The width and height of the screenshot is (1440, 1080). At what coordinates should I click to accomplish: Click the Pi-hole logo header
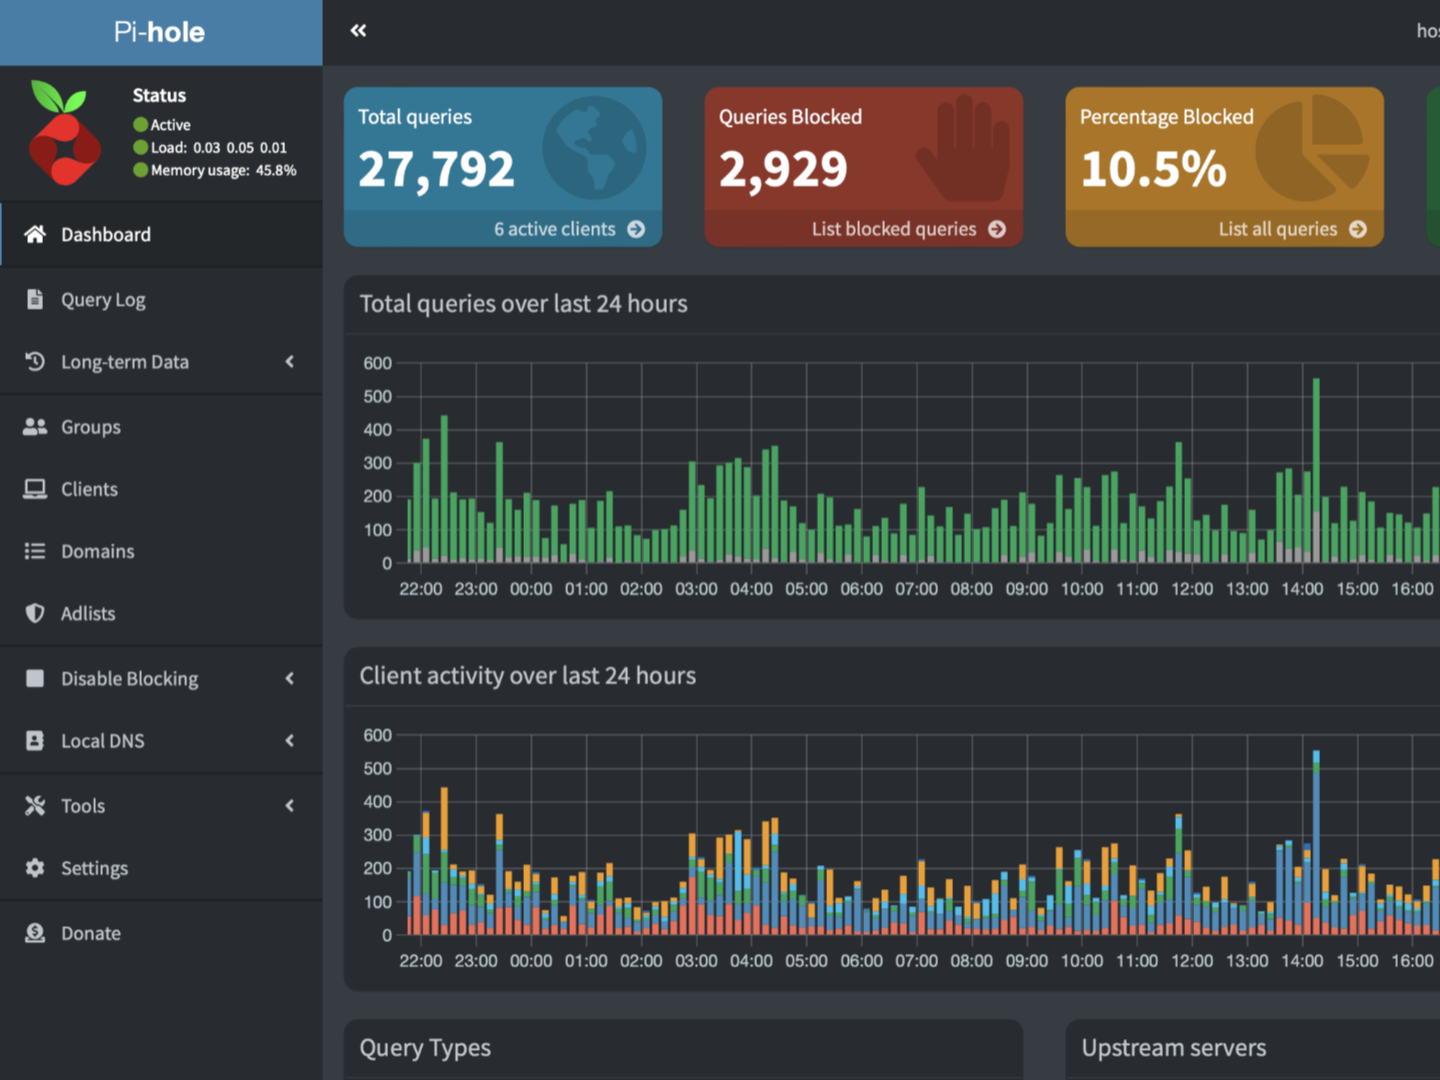160,32
